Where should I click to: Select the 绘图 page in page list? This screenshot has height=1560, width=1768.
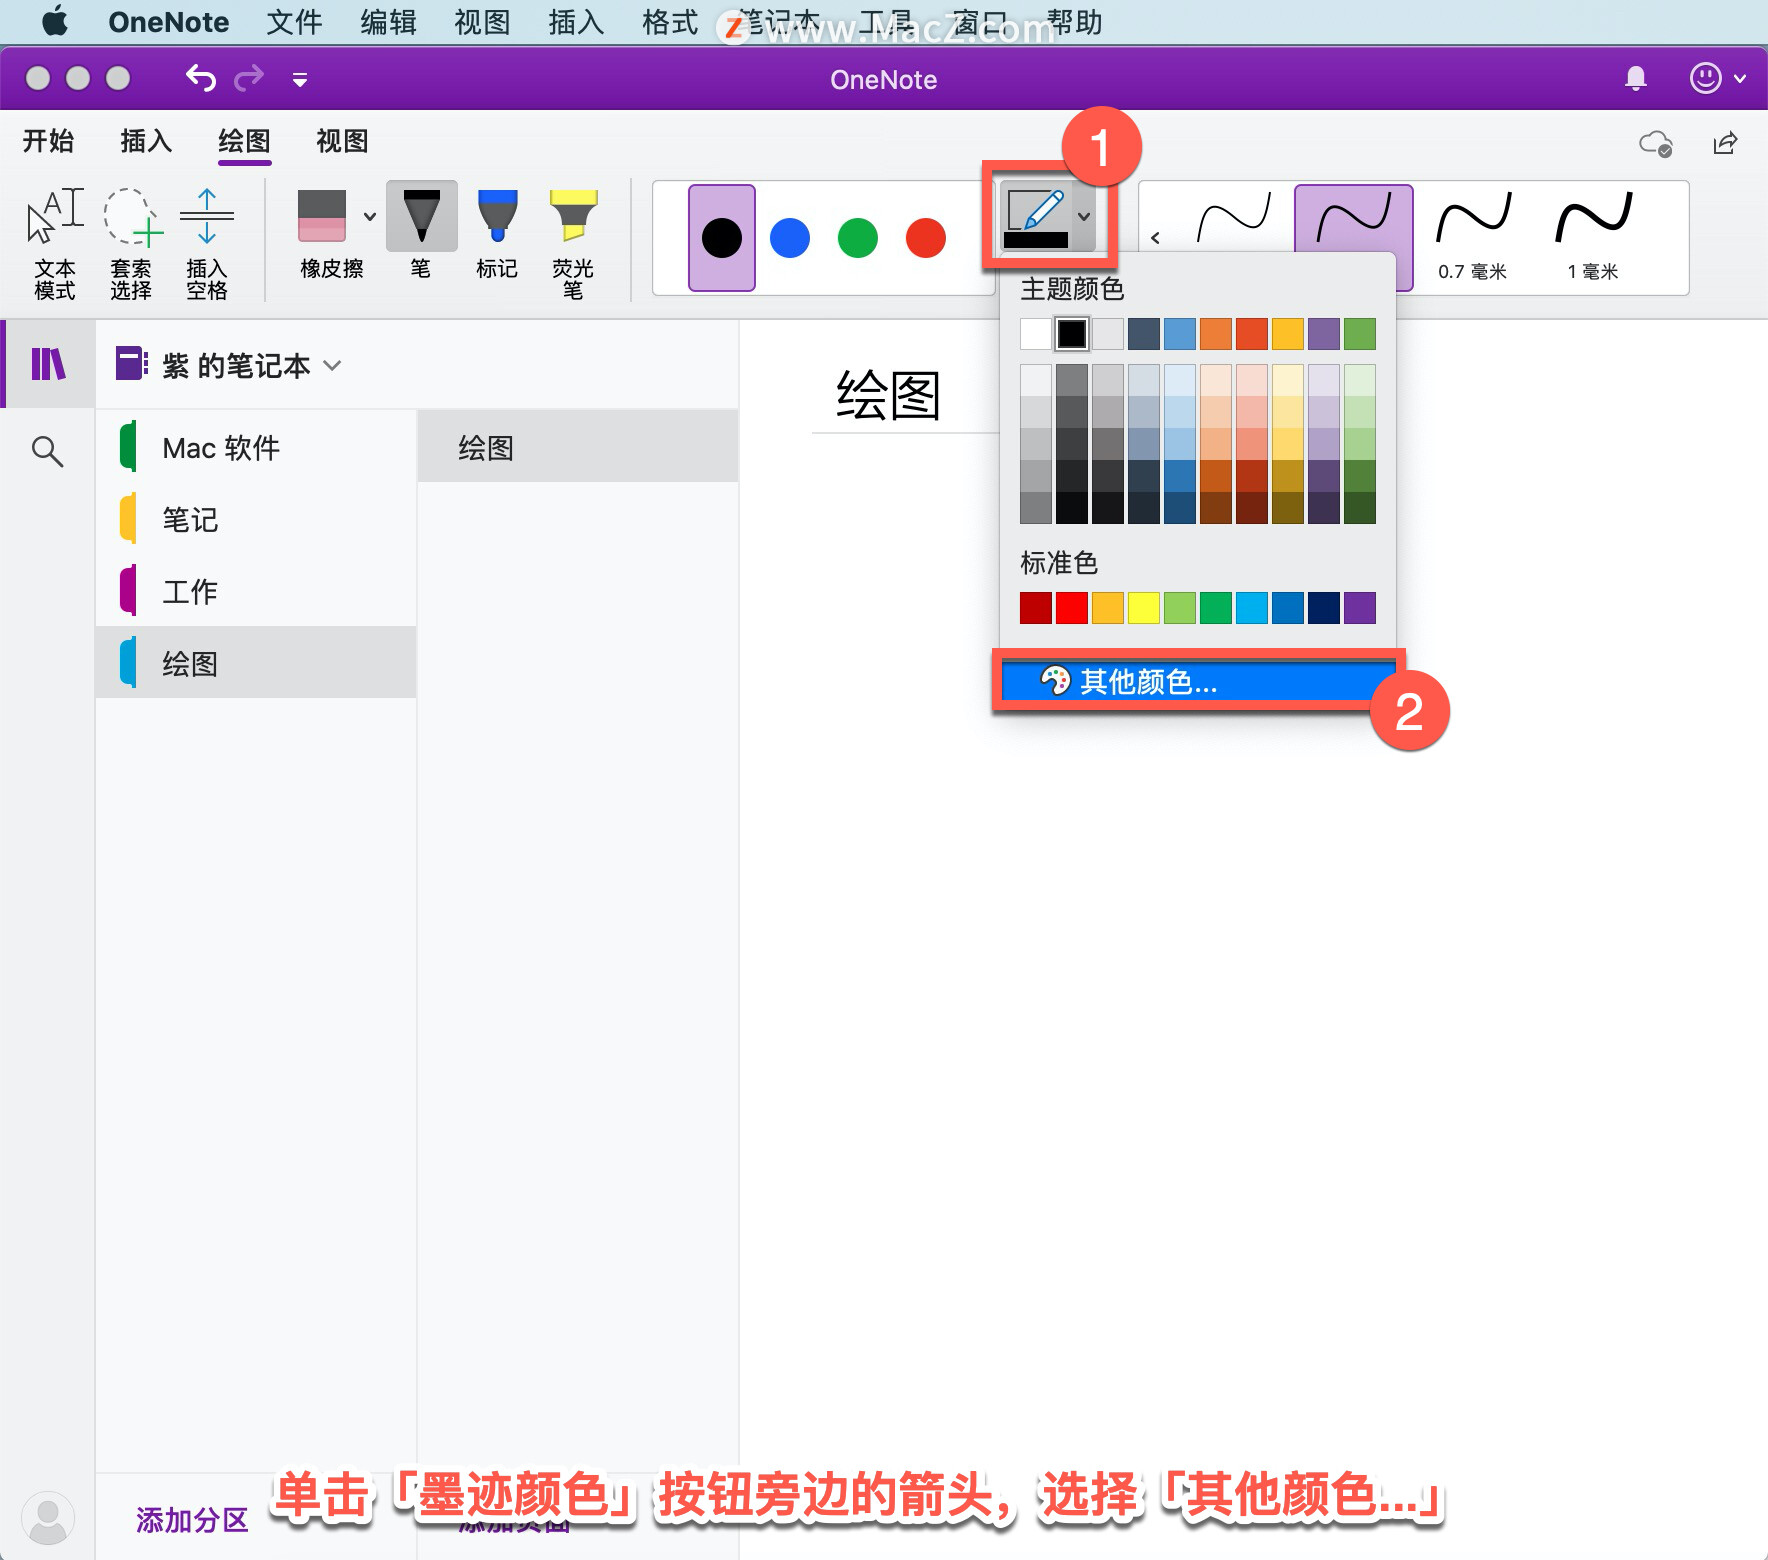pyautogui.click(x=578, y=447)
